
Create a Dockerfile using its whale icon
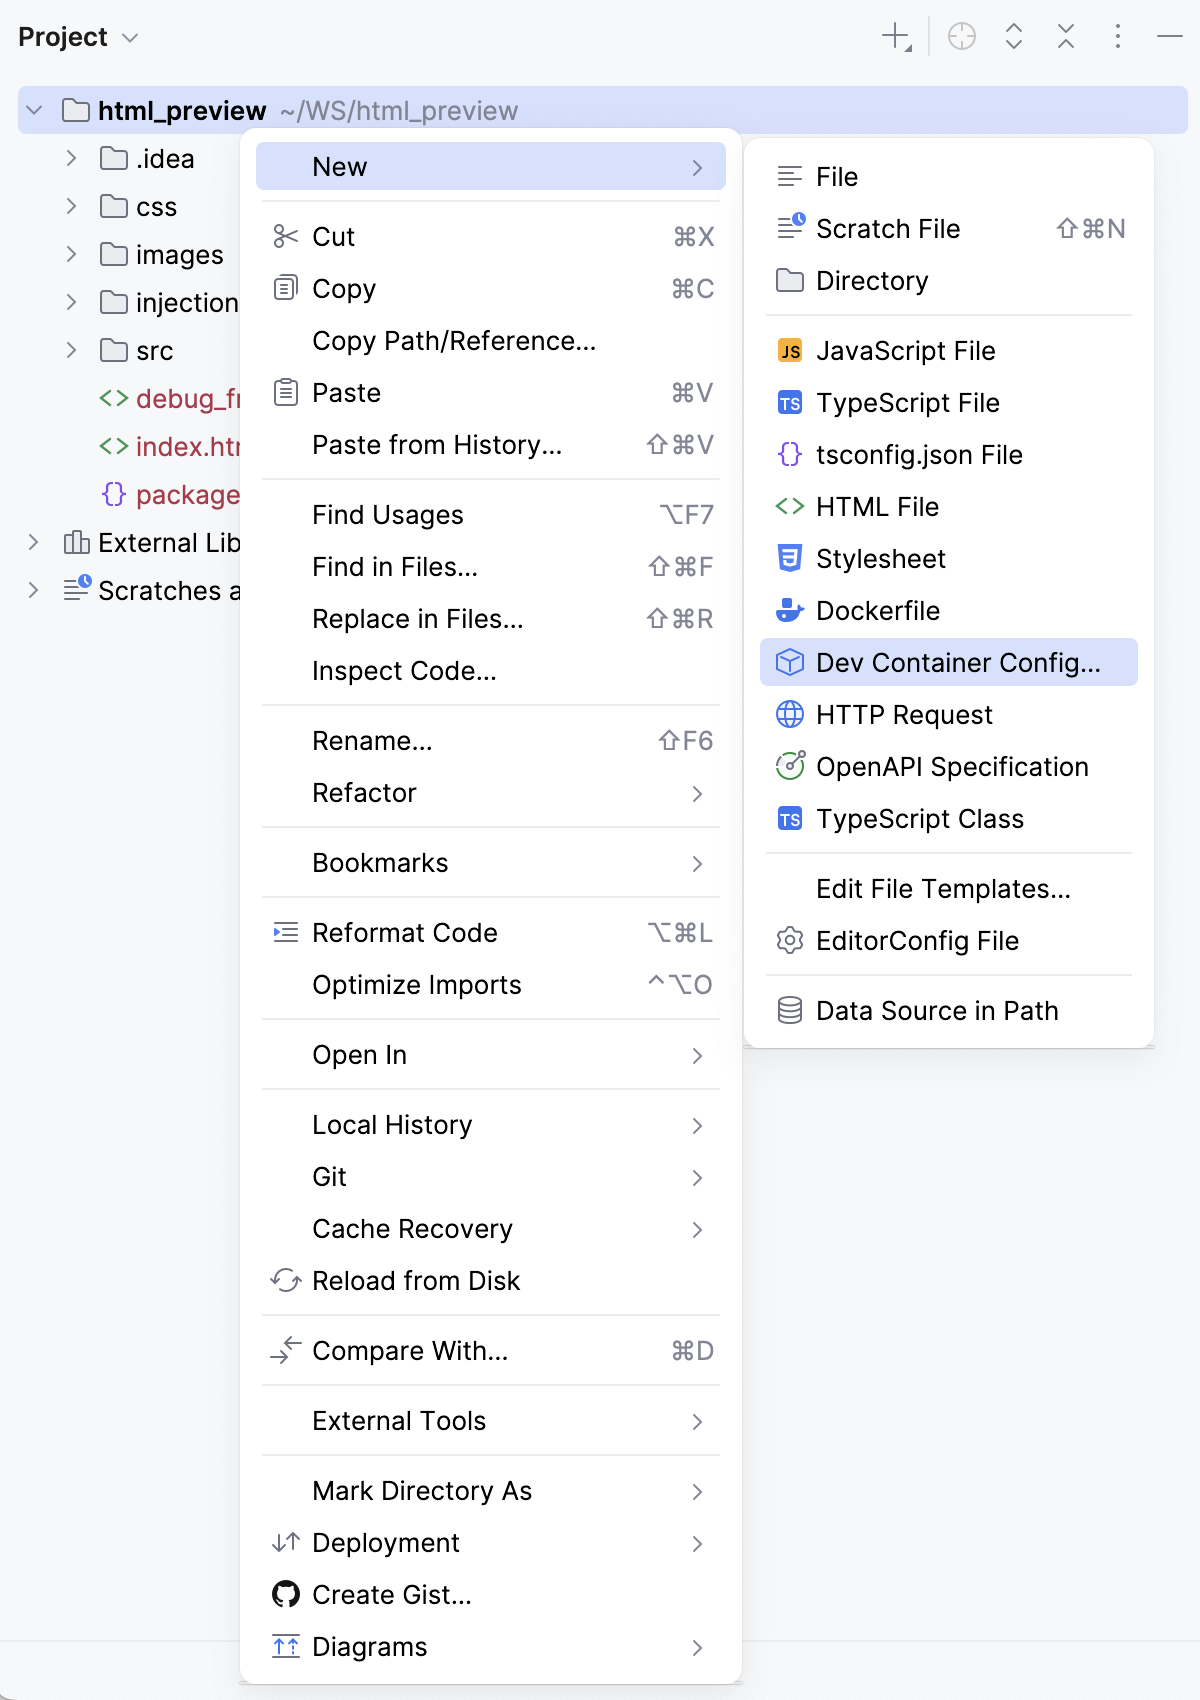(x=790, y=611)
